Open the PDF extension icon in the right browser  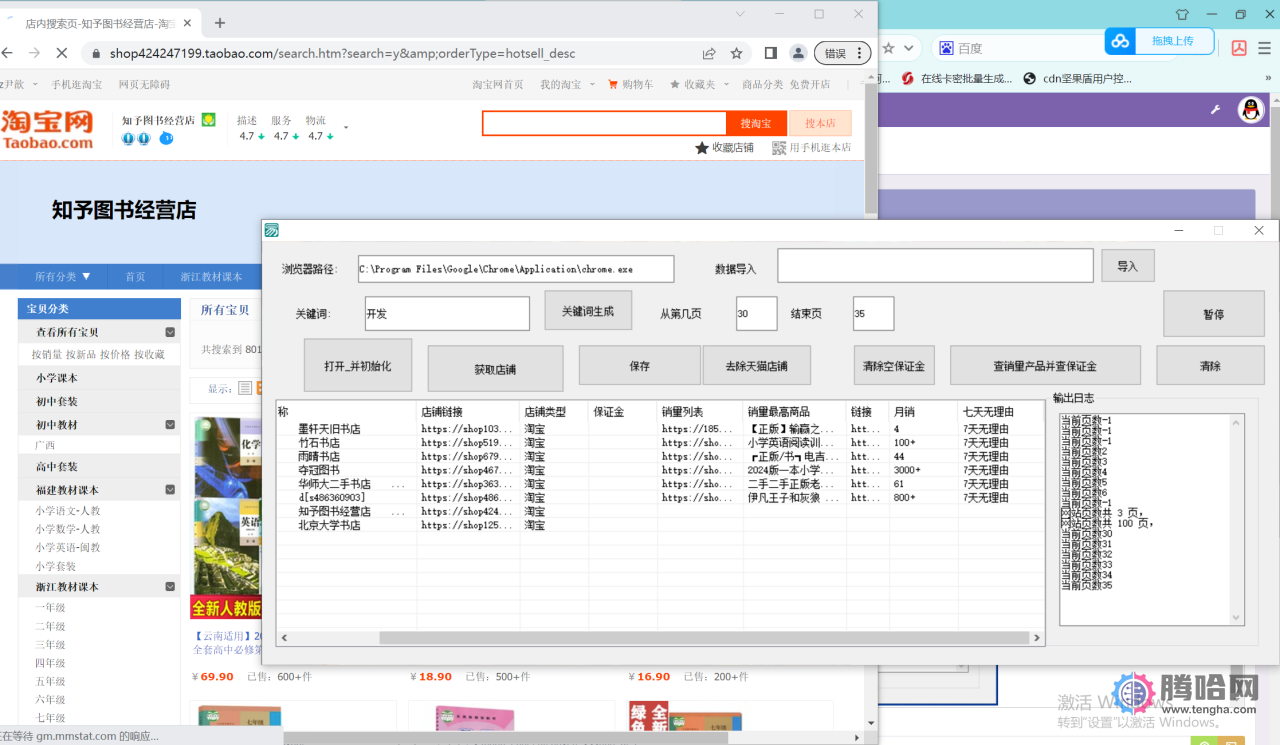1239,47
